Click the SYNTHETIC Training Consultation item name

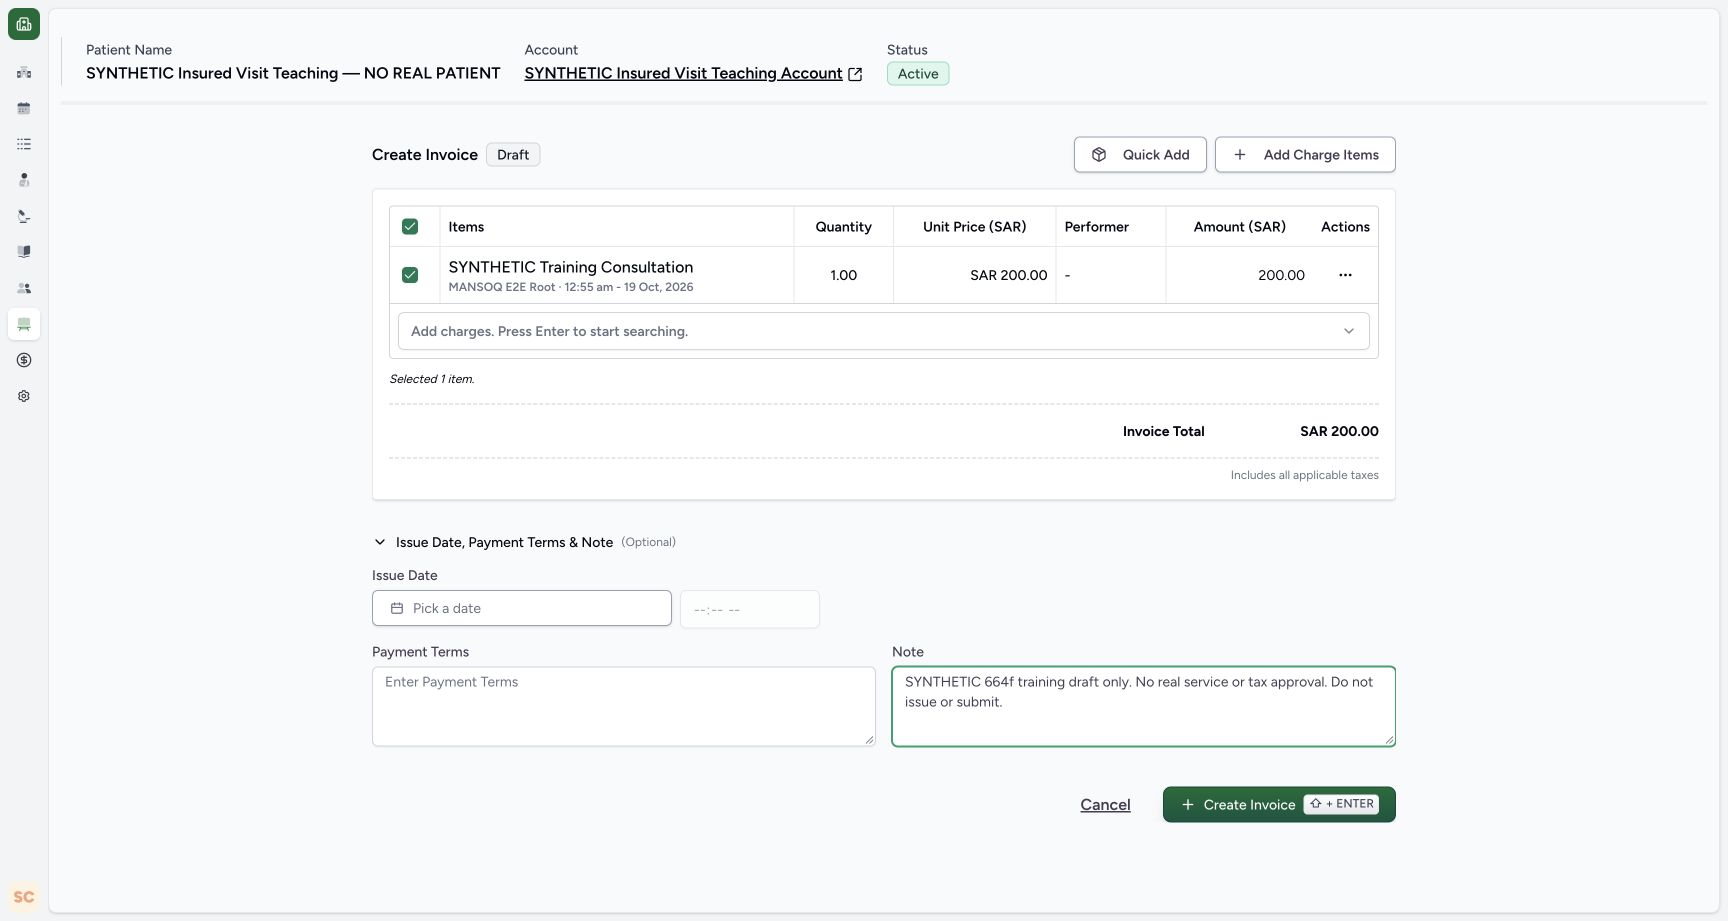571,267
